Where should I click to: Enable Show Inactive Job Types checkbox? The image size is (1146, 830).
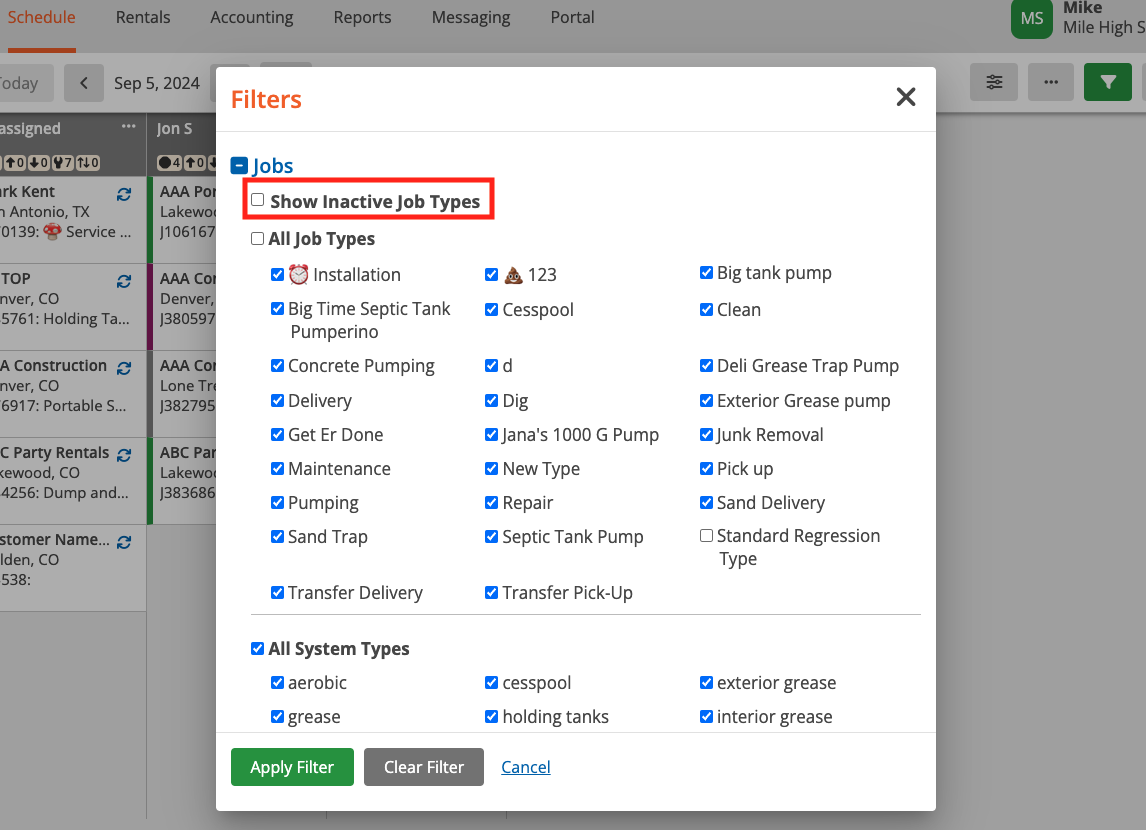point(257,200)
